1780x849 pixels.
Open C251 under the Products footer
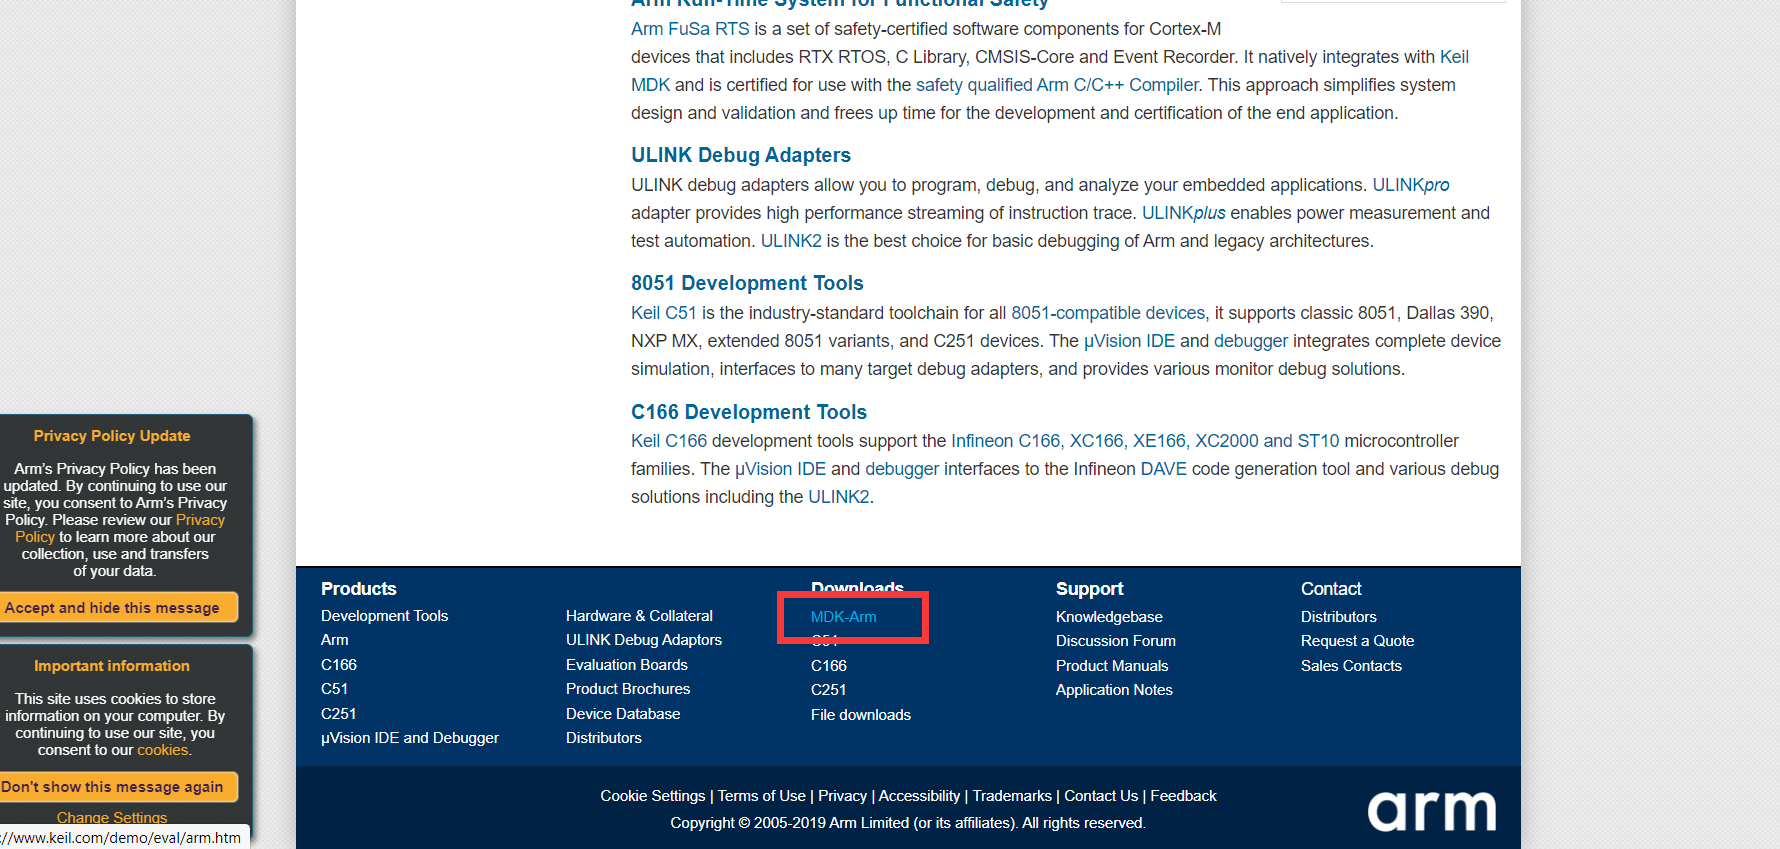(x=338, y=714)
